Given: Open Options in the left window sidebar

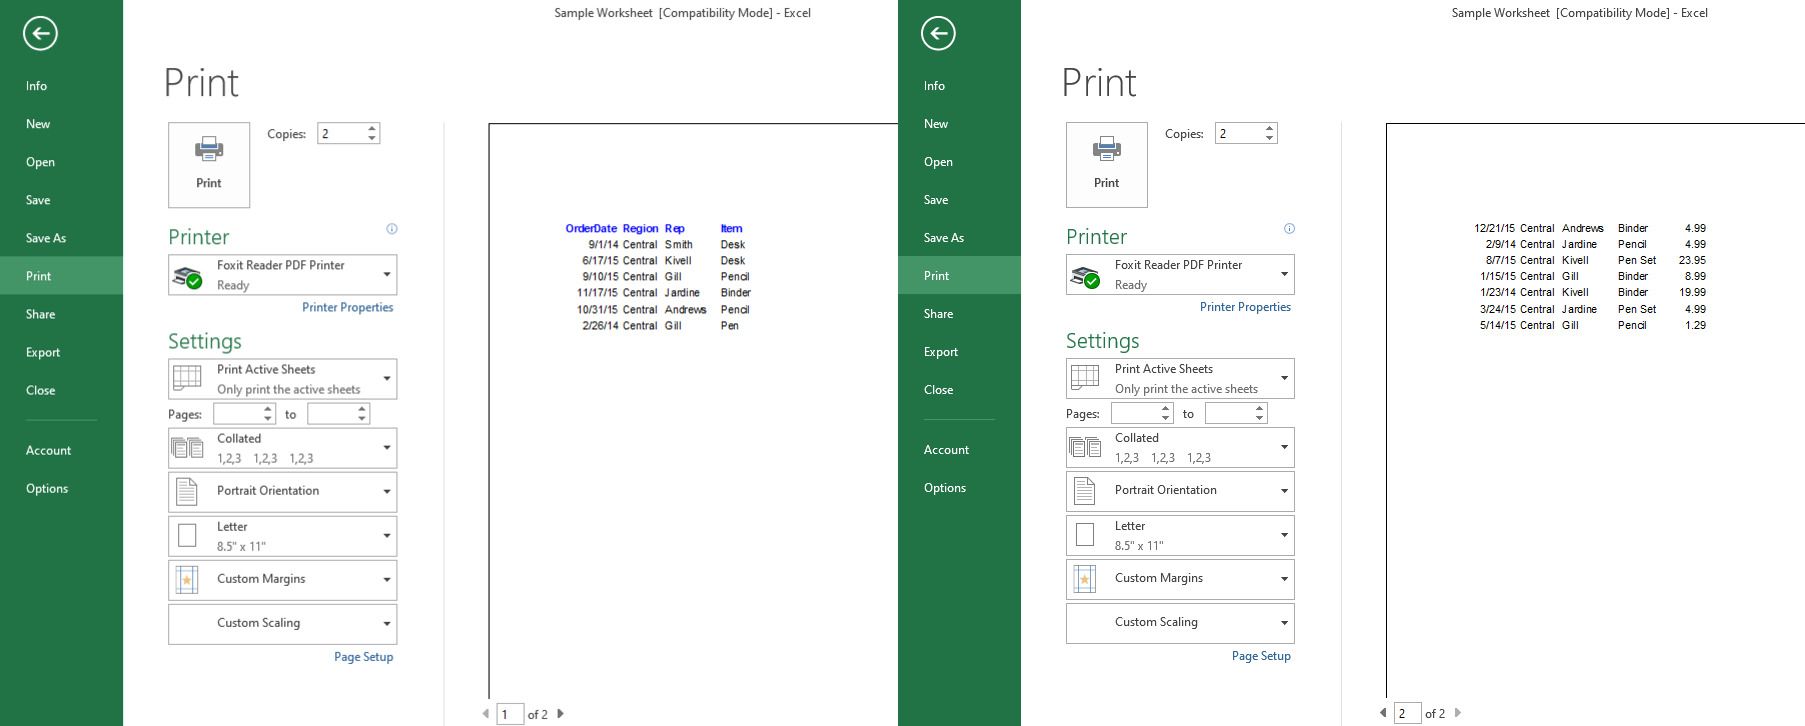Looking at the screenshot, I should click(x=47, y=489).
